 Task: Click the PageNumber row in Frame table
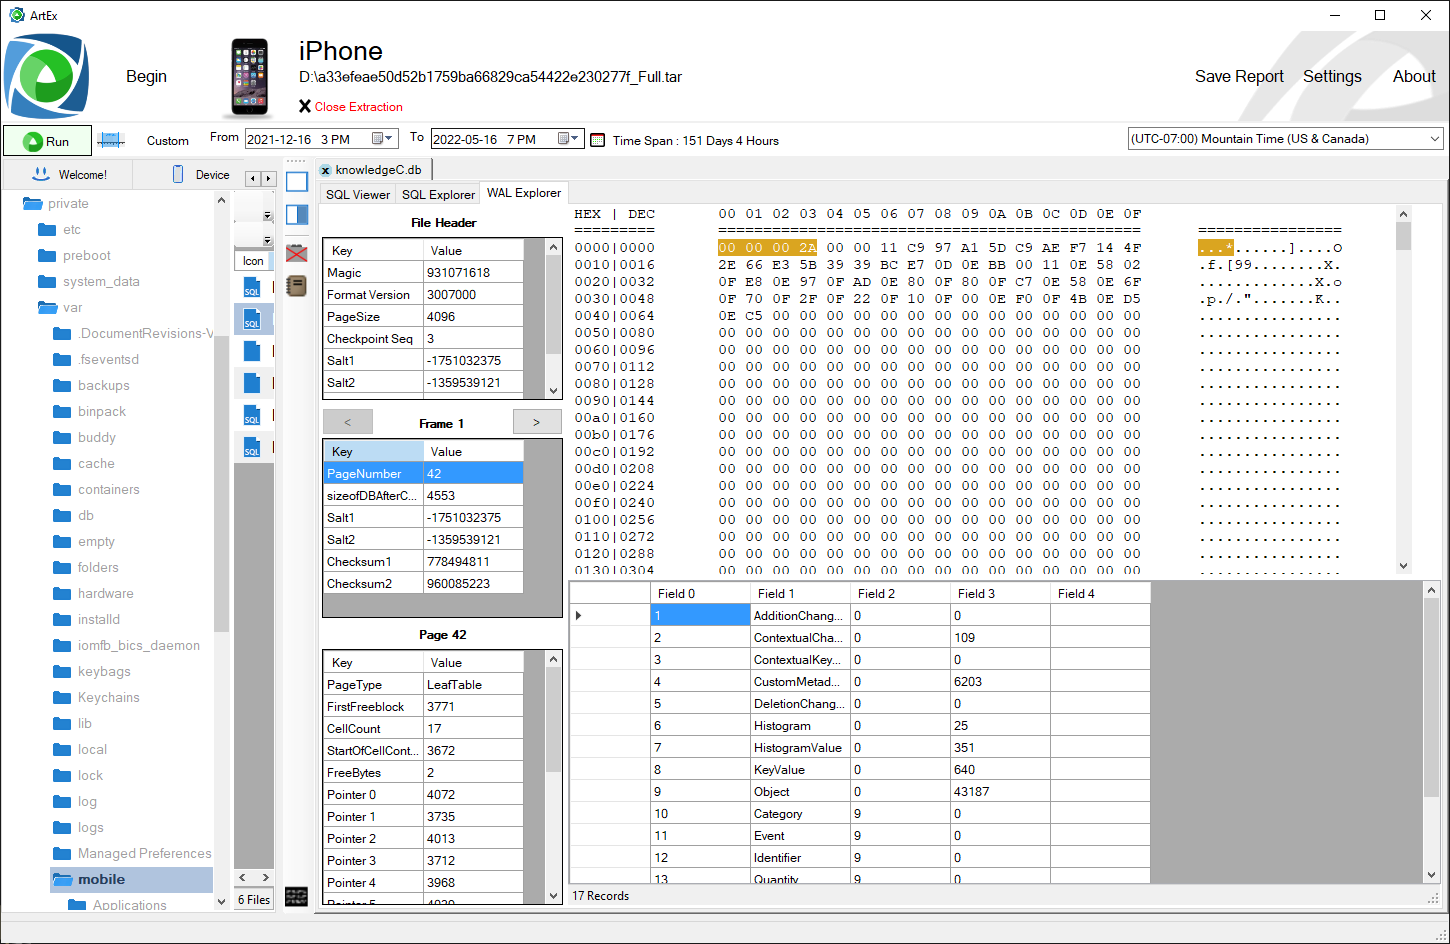tap(423, 474)
